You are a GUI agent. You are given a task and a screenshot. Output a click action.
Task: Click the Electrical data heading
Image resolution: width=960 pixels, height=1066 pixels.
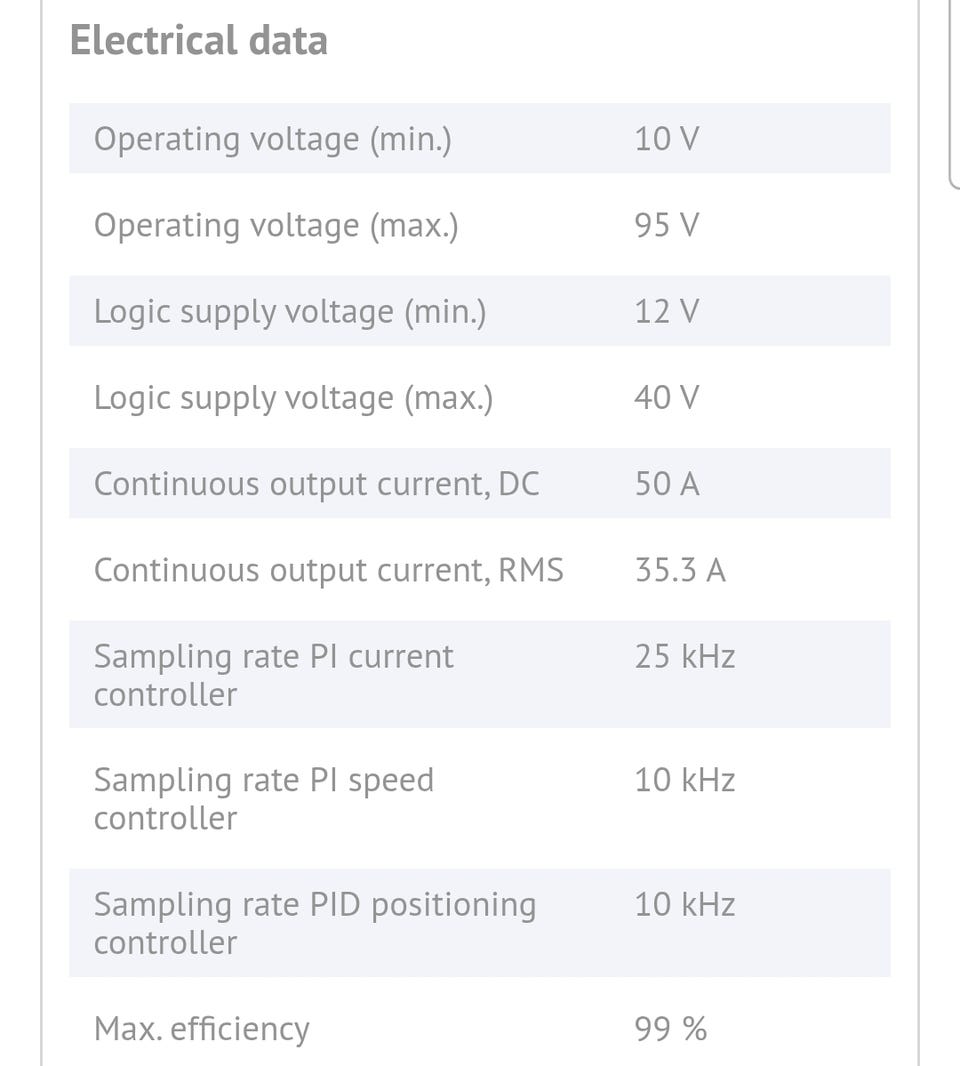(x=198, y=41)
